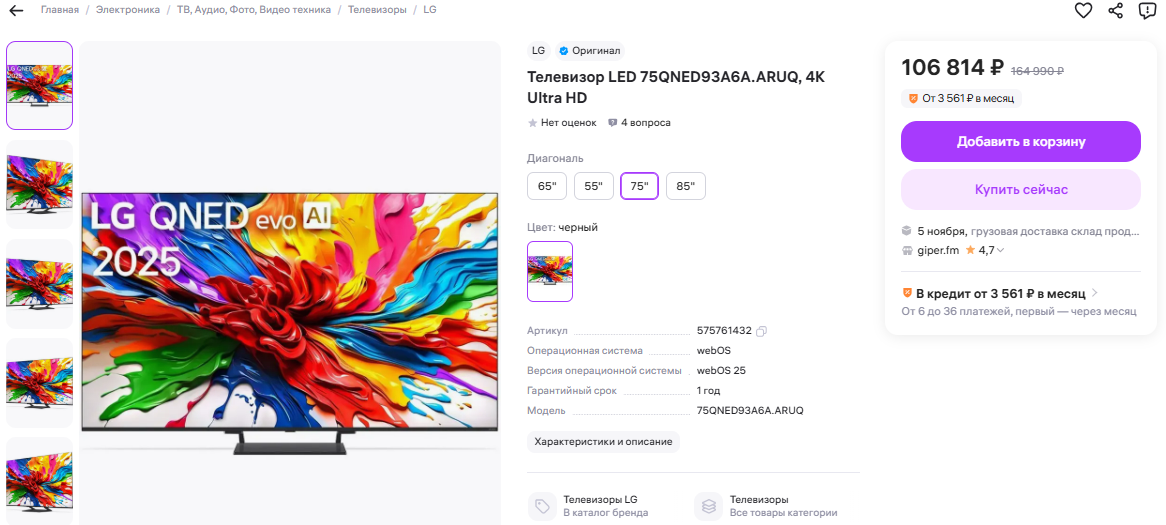Click orange shield icon in monthly payment badge

[913, 98]
